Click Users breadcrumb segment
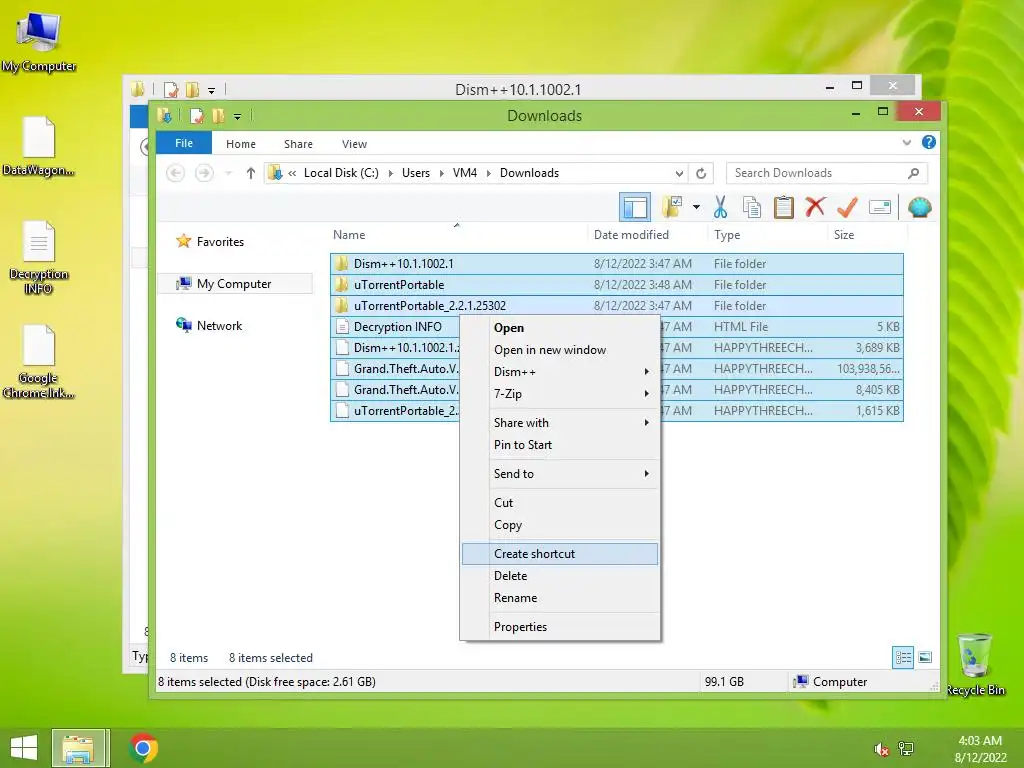Screen dimensions: 1024x768 415,173
